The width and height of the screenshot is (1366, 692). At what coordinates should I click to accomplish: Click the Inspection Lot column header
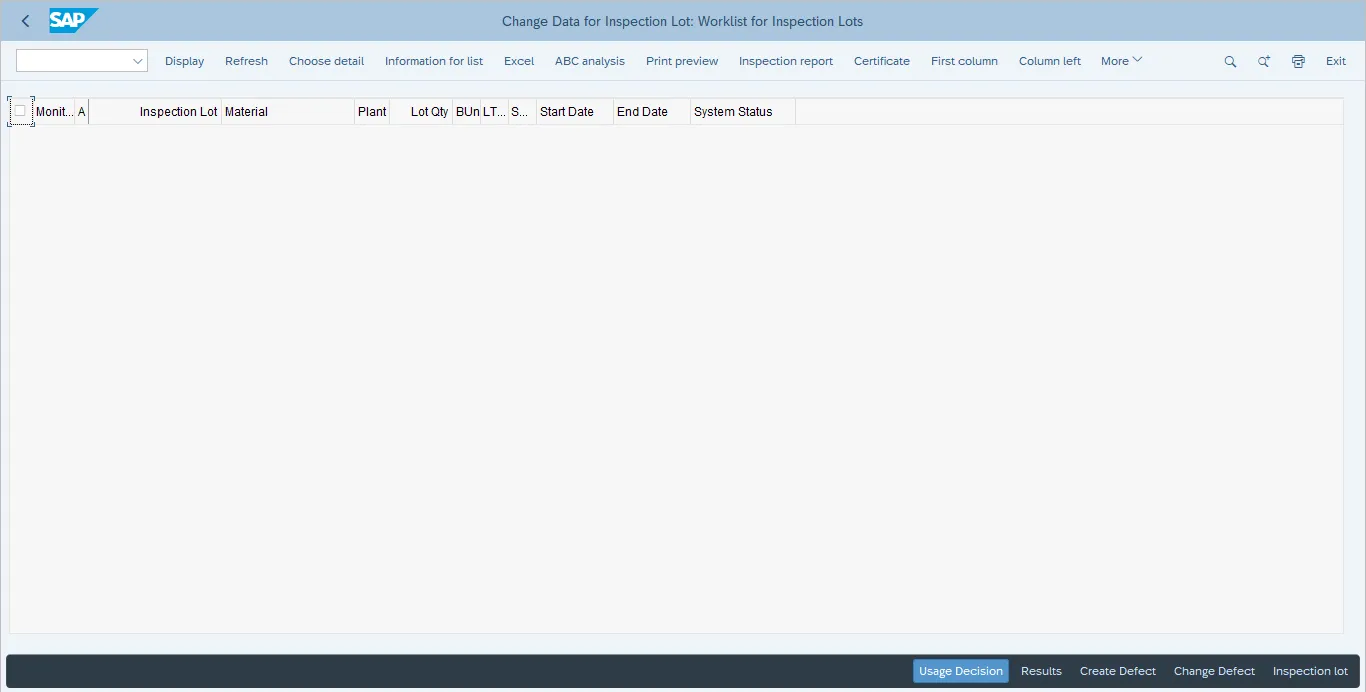coord(178,112)
